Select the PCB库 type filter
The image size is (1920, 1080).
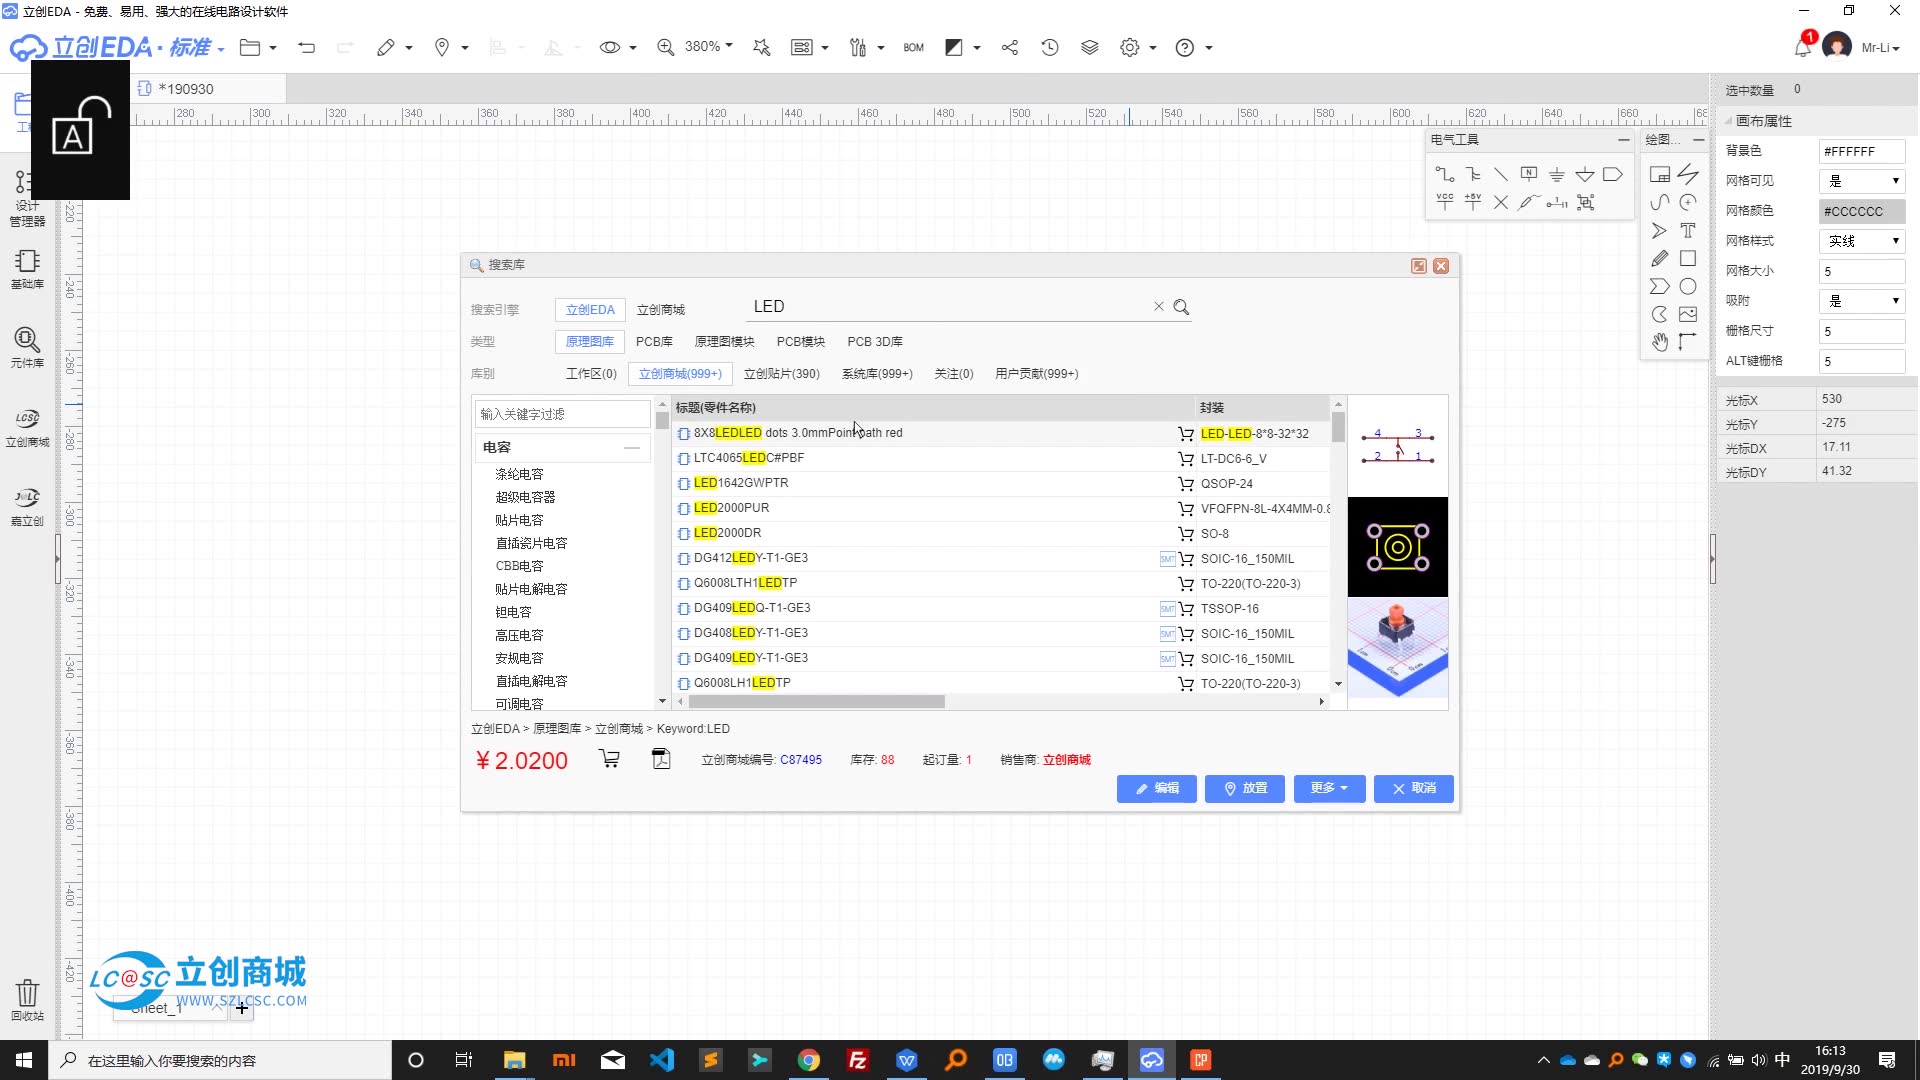pos(654,342)
